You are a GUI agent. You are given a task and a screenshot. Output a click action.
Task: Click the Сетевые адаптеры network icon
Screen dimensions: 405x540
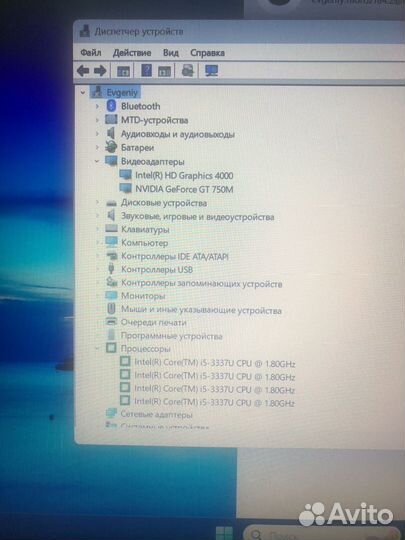click(111, 414)
